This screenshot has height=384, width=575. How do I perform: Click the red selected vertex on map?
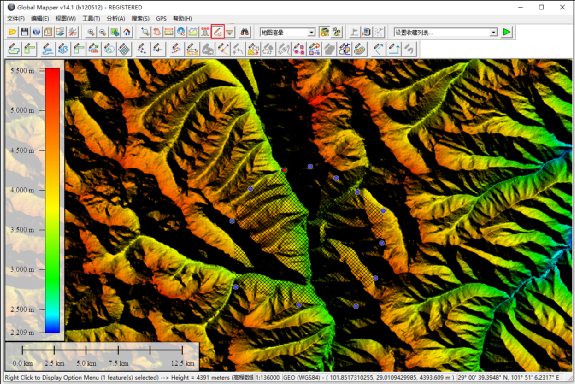click(x=284, y=170)
